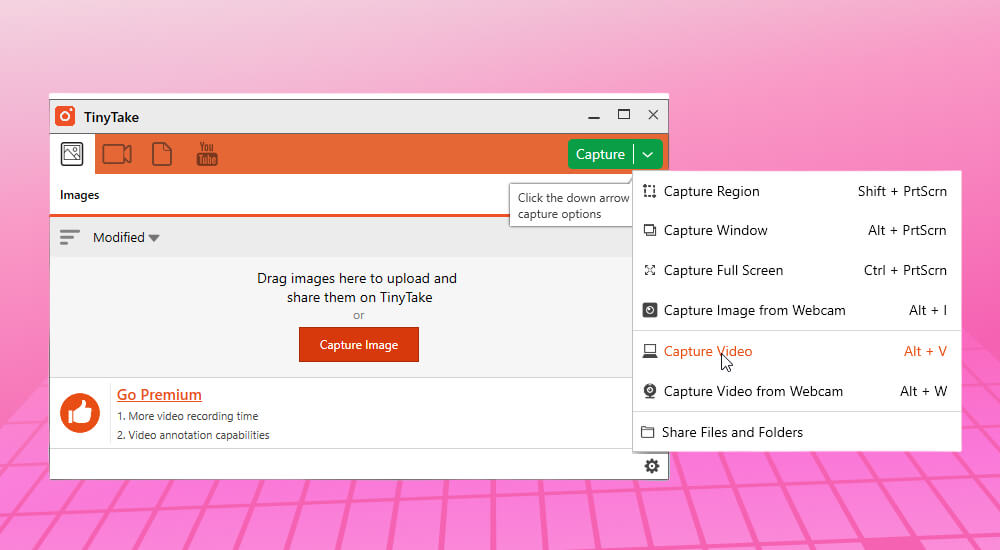Choose Capture Window menu entry

(797, 230)
